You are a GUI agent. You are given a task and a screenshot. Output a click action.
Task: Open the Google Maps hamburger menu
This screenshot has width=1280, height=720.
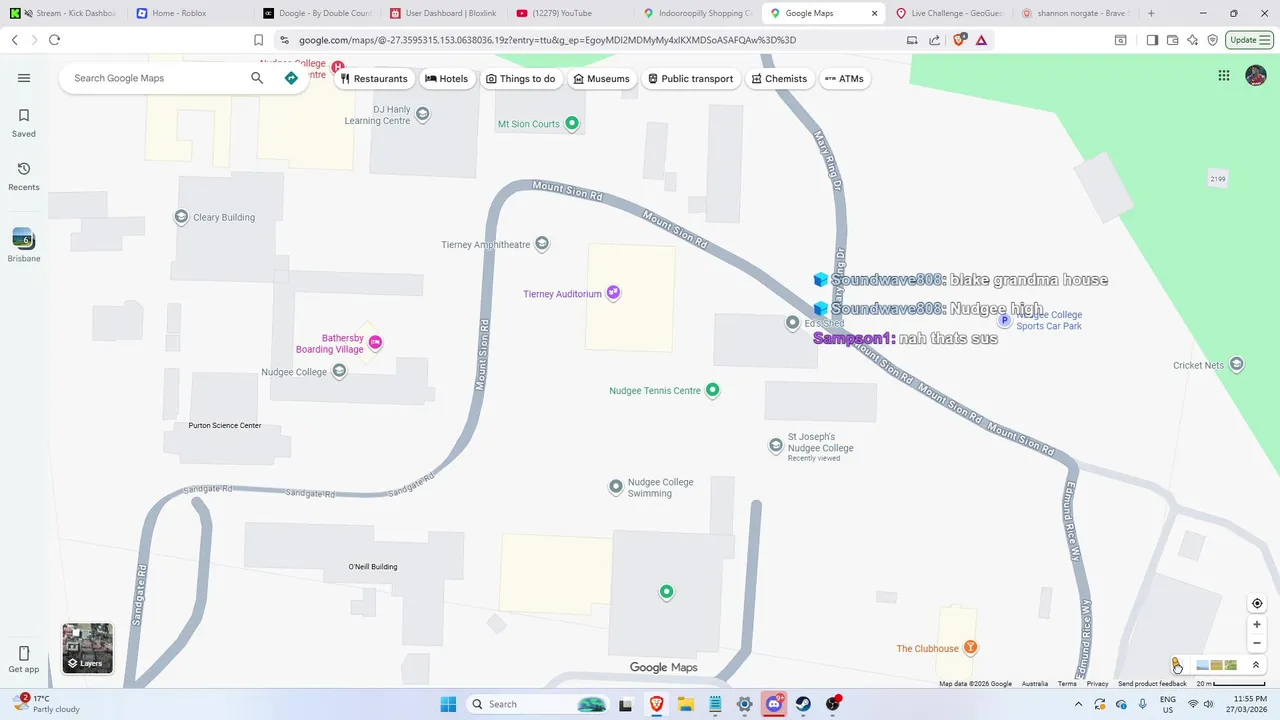[24, 78]
